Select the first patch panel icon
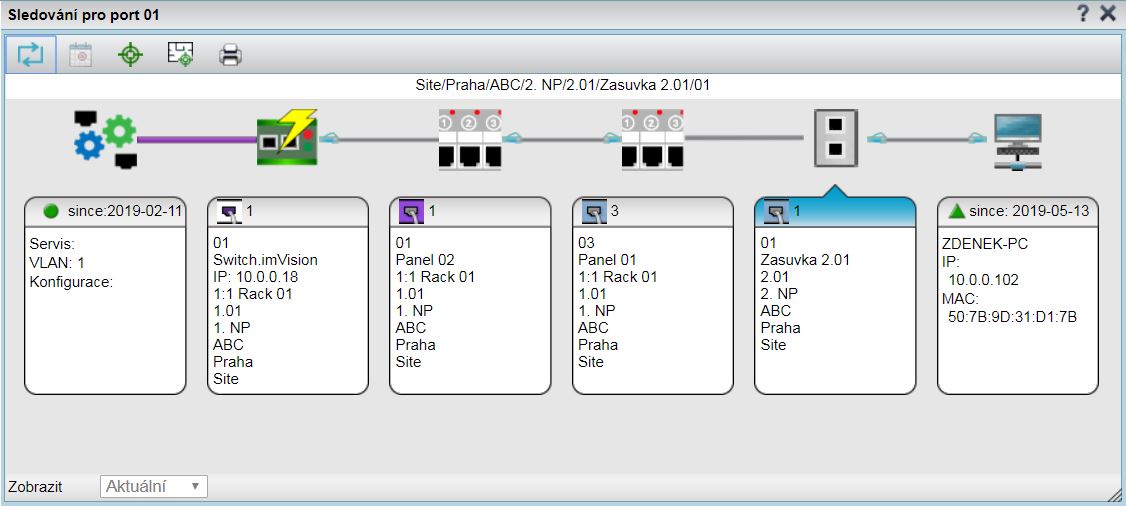 470,139
